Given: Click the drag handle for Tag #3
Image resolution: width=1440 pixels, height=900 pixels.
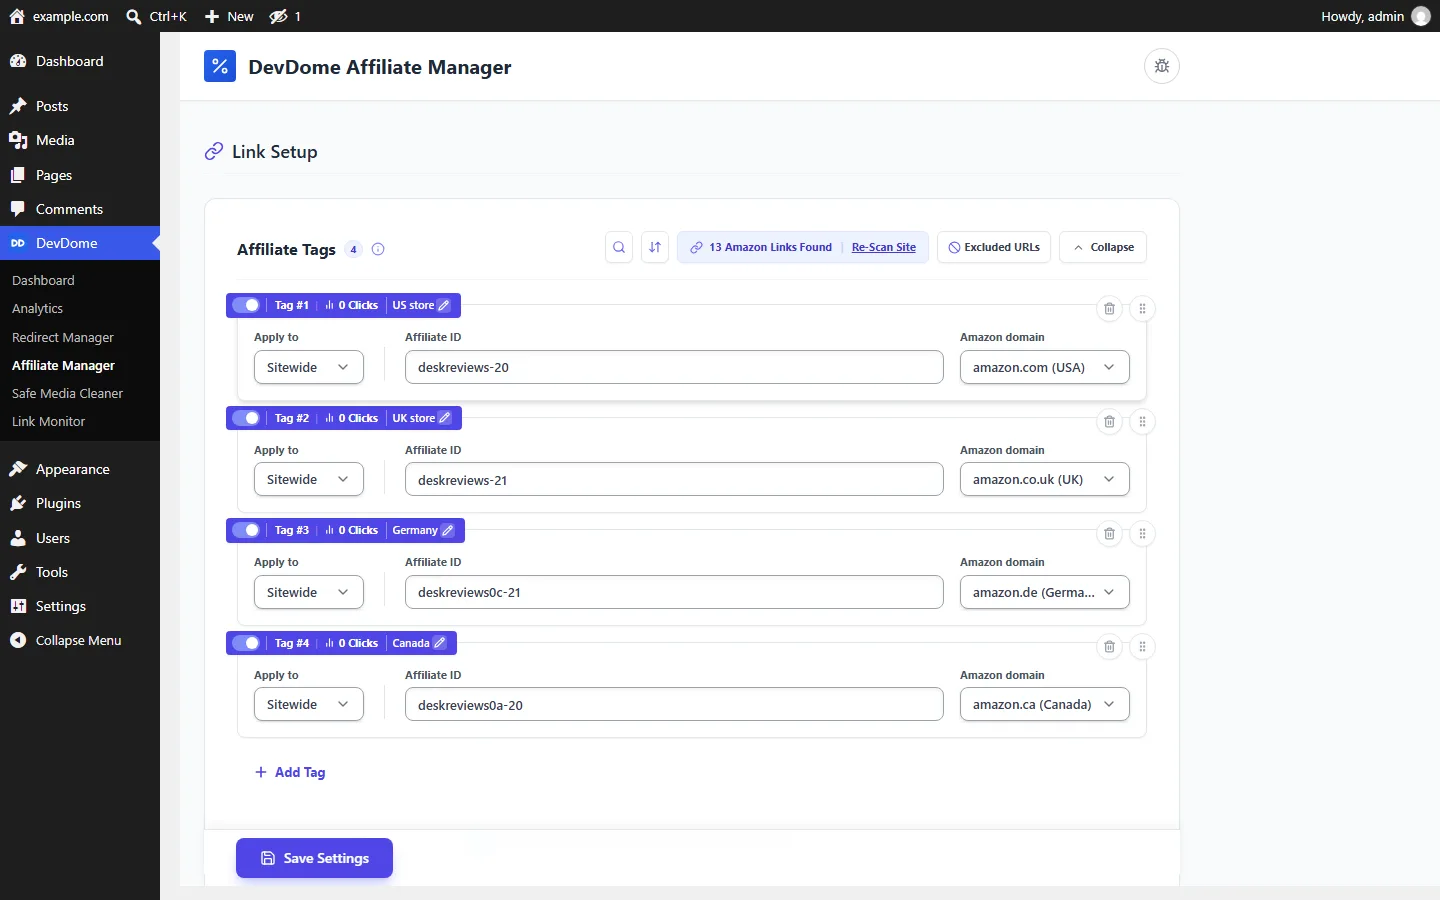Looking at the screenshot, I should point(1142,534).
